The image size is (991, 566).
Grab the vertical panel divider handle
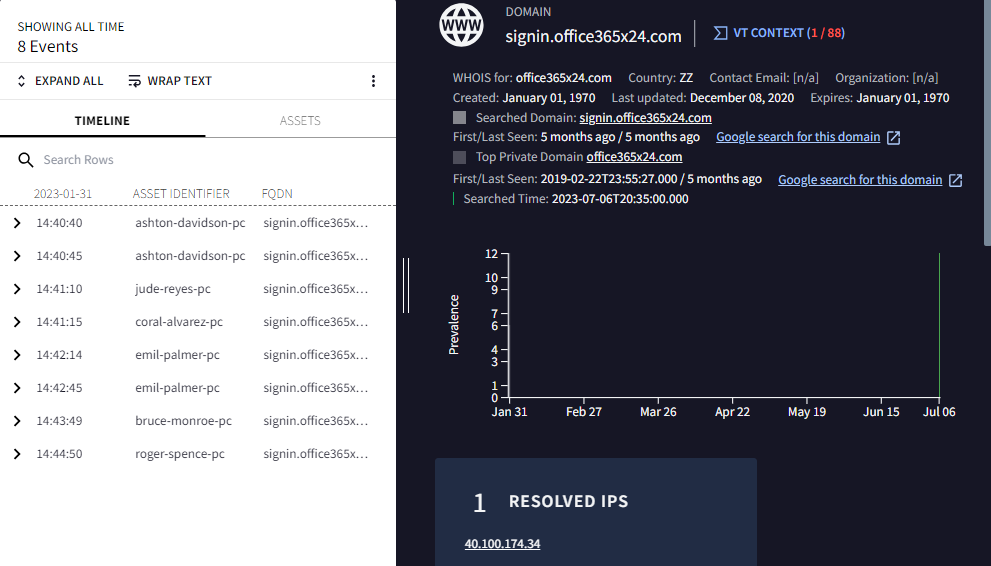[406, 286]
